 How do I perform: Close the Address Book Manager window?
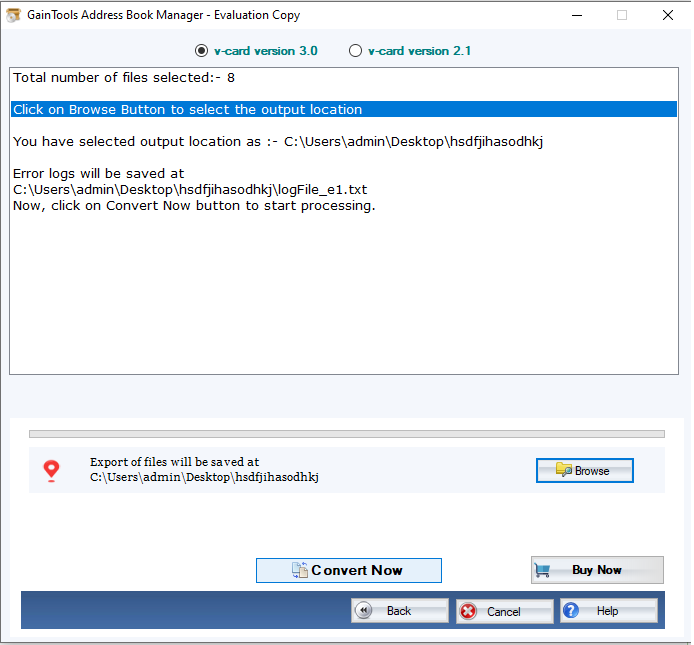tap(668, 15)
